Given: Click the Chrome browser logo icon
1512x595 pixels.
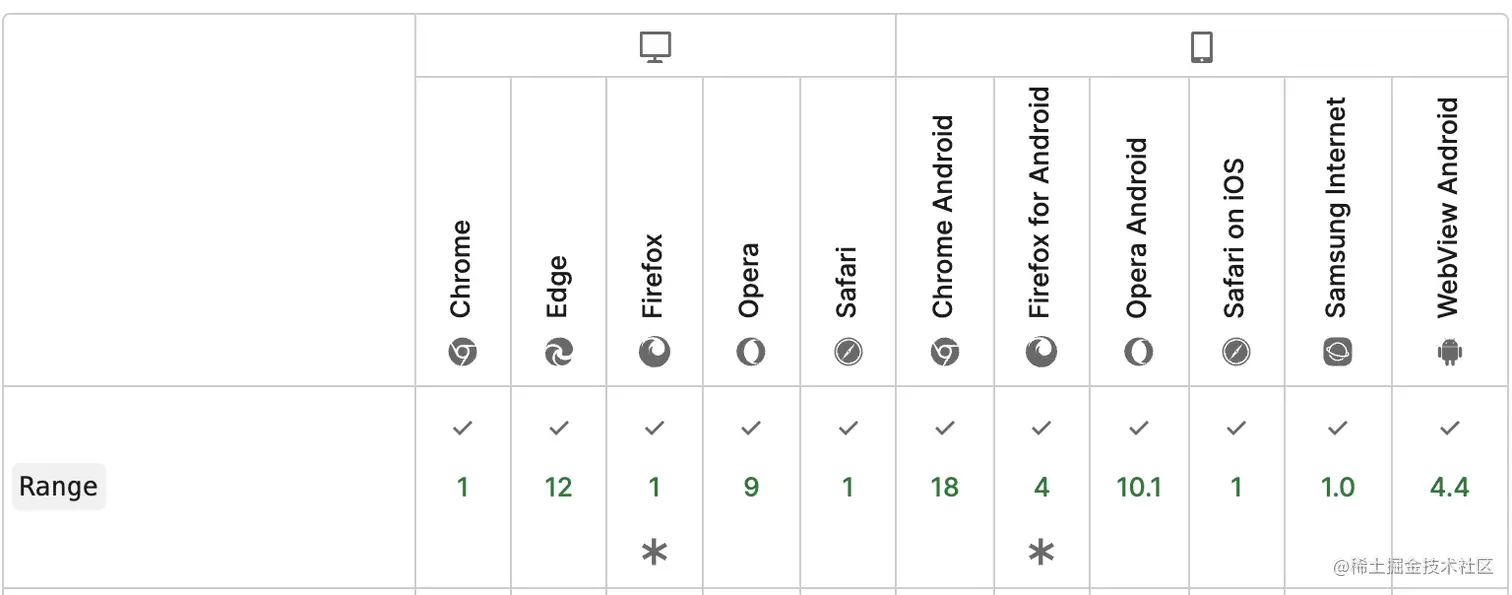Looking at the screenshot, I should click(462, 352).
